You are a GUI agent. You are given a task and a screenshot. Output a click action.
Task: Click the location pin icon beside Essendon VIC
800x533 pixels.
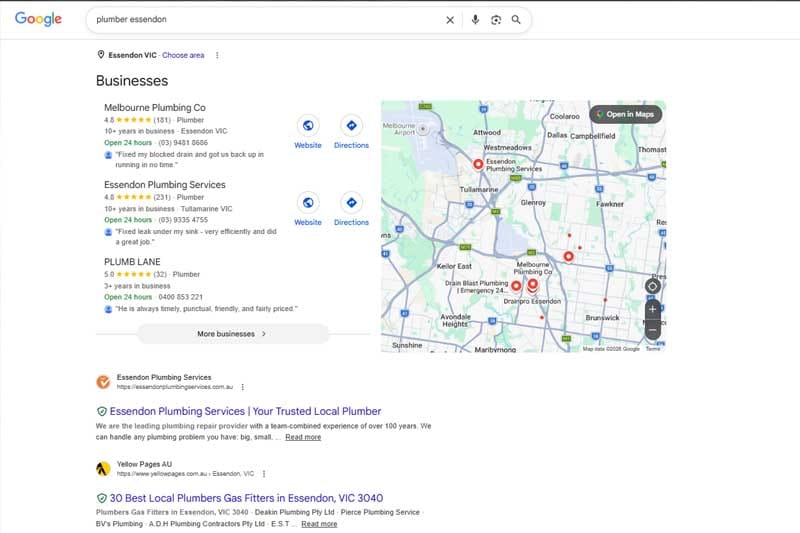click(101, 55)
